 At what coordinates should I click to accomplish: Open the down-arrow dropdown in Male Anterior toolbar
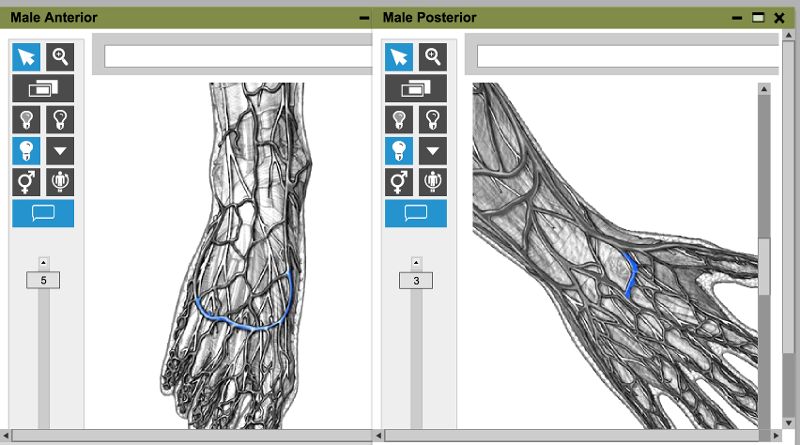point(60,151)
